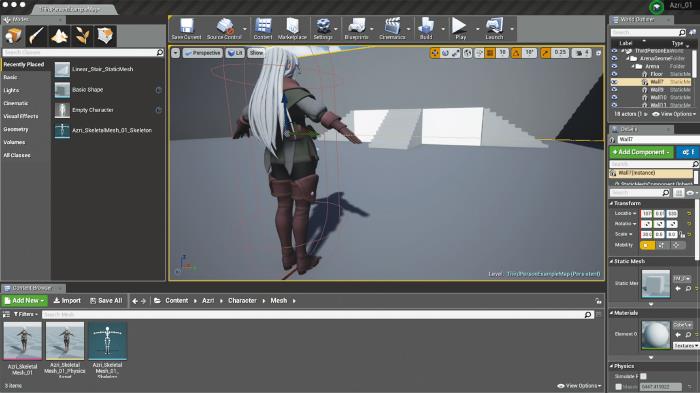The height and width of the screenshot is (393, 700).
Task: Open Source Control from the toolbar
Action: pyautogui.click(x=224, y=29)
